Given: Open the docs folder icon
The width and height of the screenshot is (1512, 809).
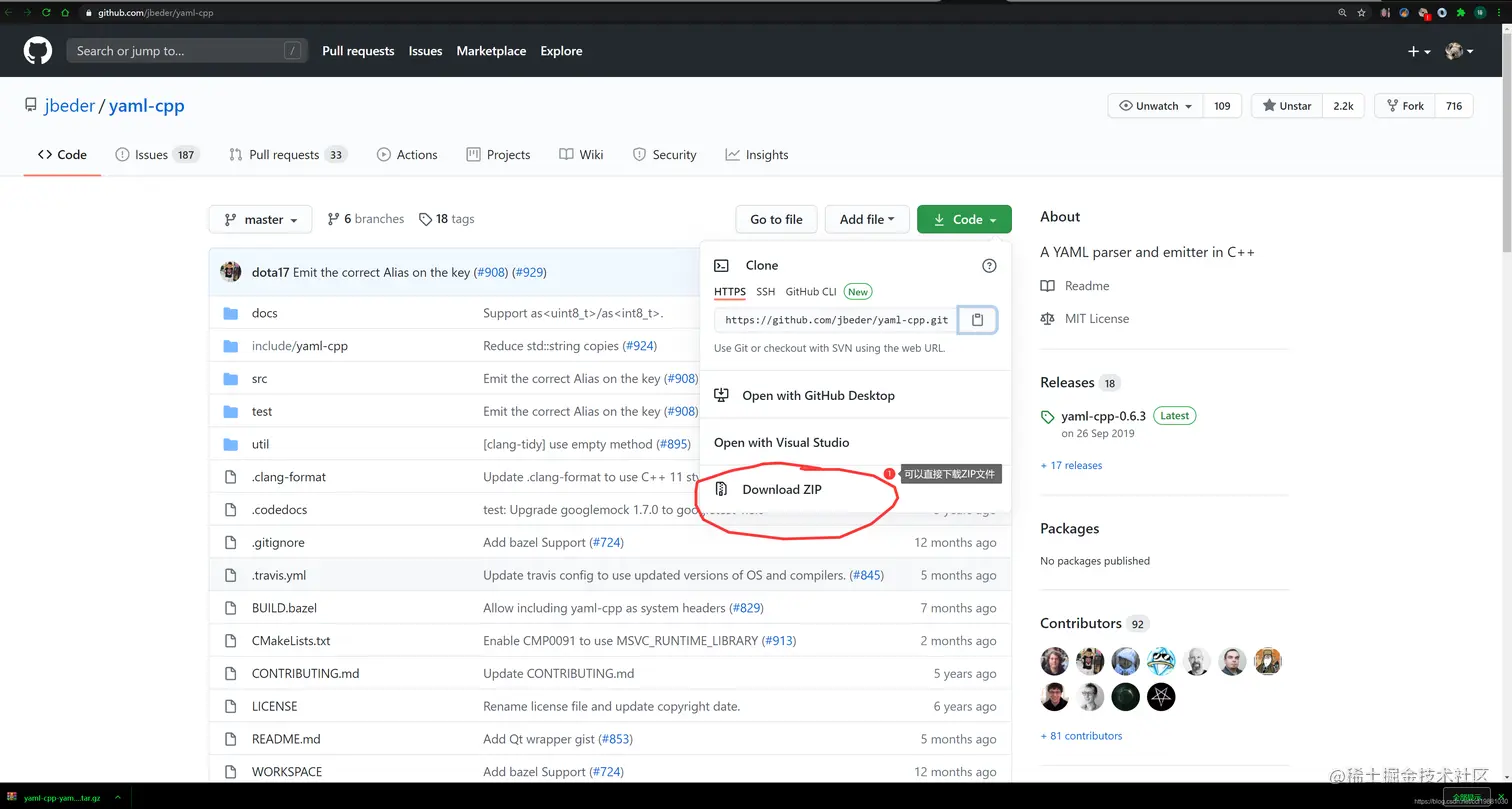Looking at the screenshot, I should (231, 313).
